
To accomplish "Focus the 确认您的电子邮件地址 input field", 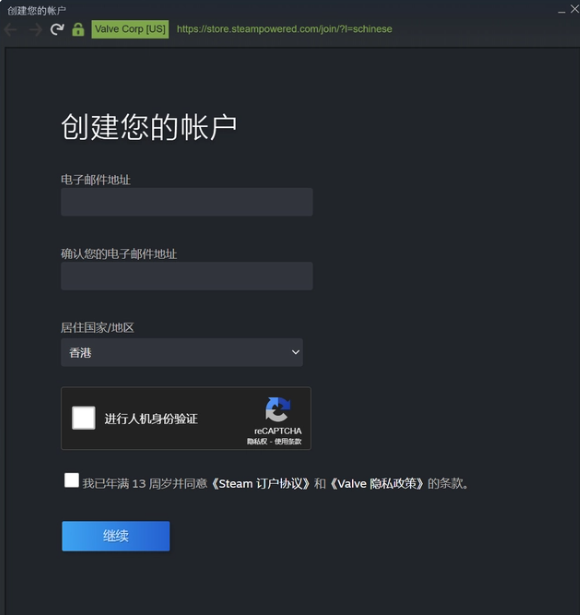I will point(187,276).
